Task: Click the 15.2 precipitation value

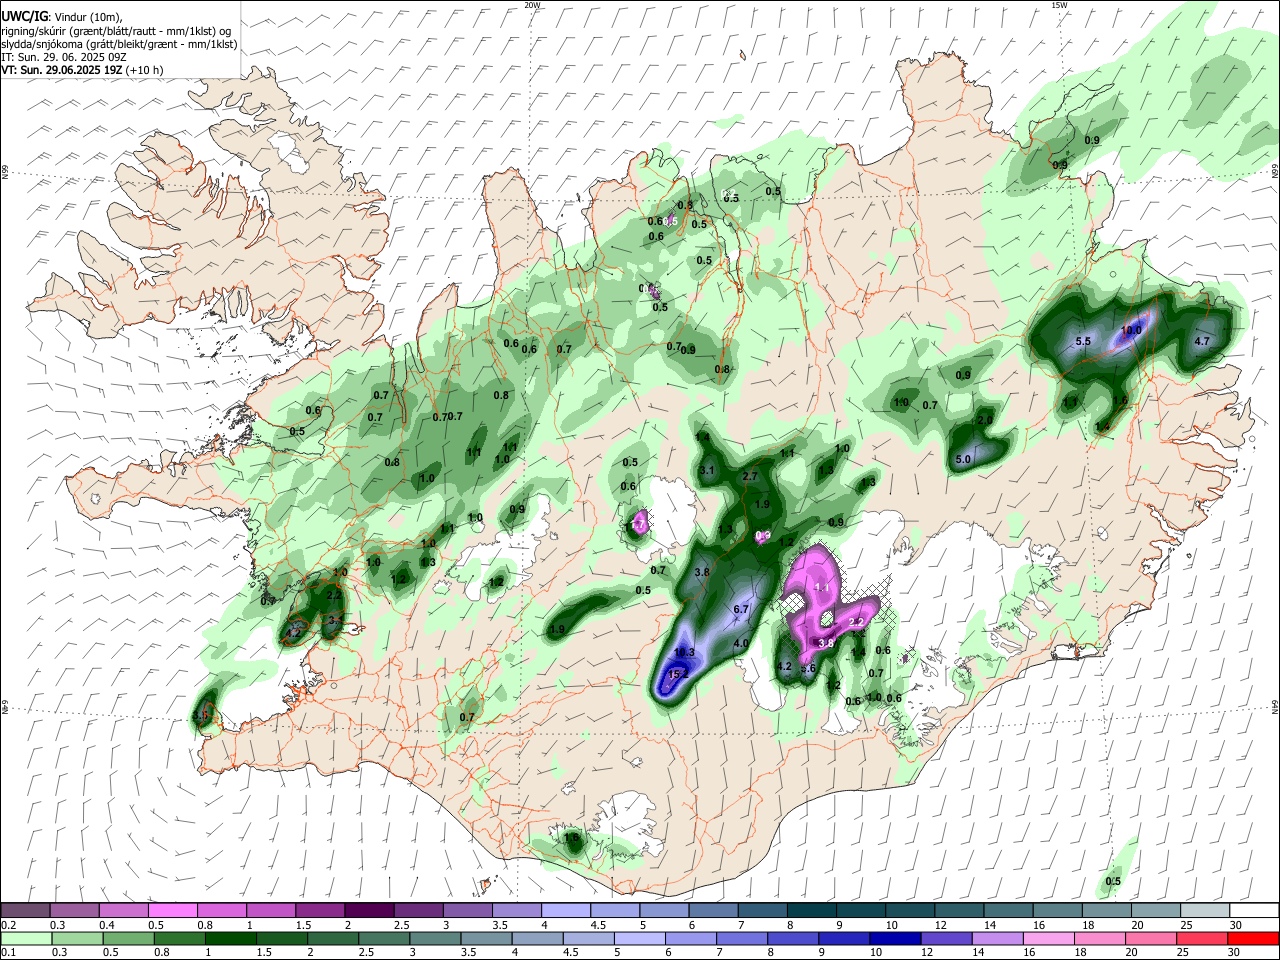Action: pyautogui.click(x=678, y=675)
